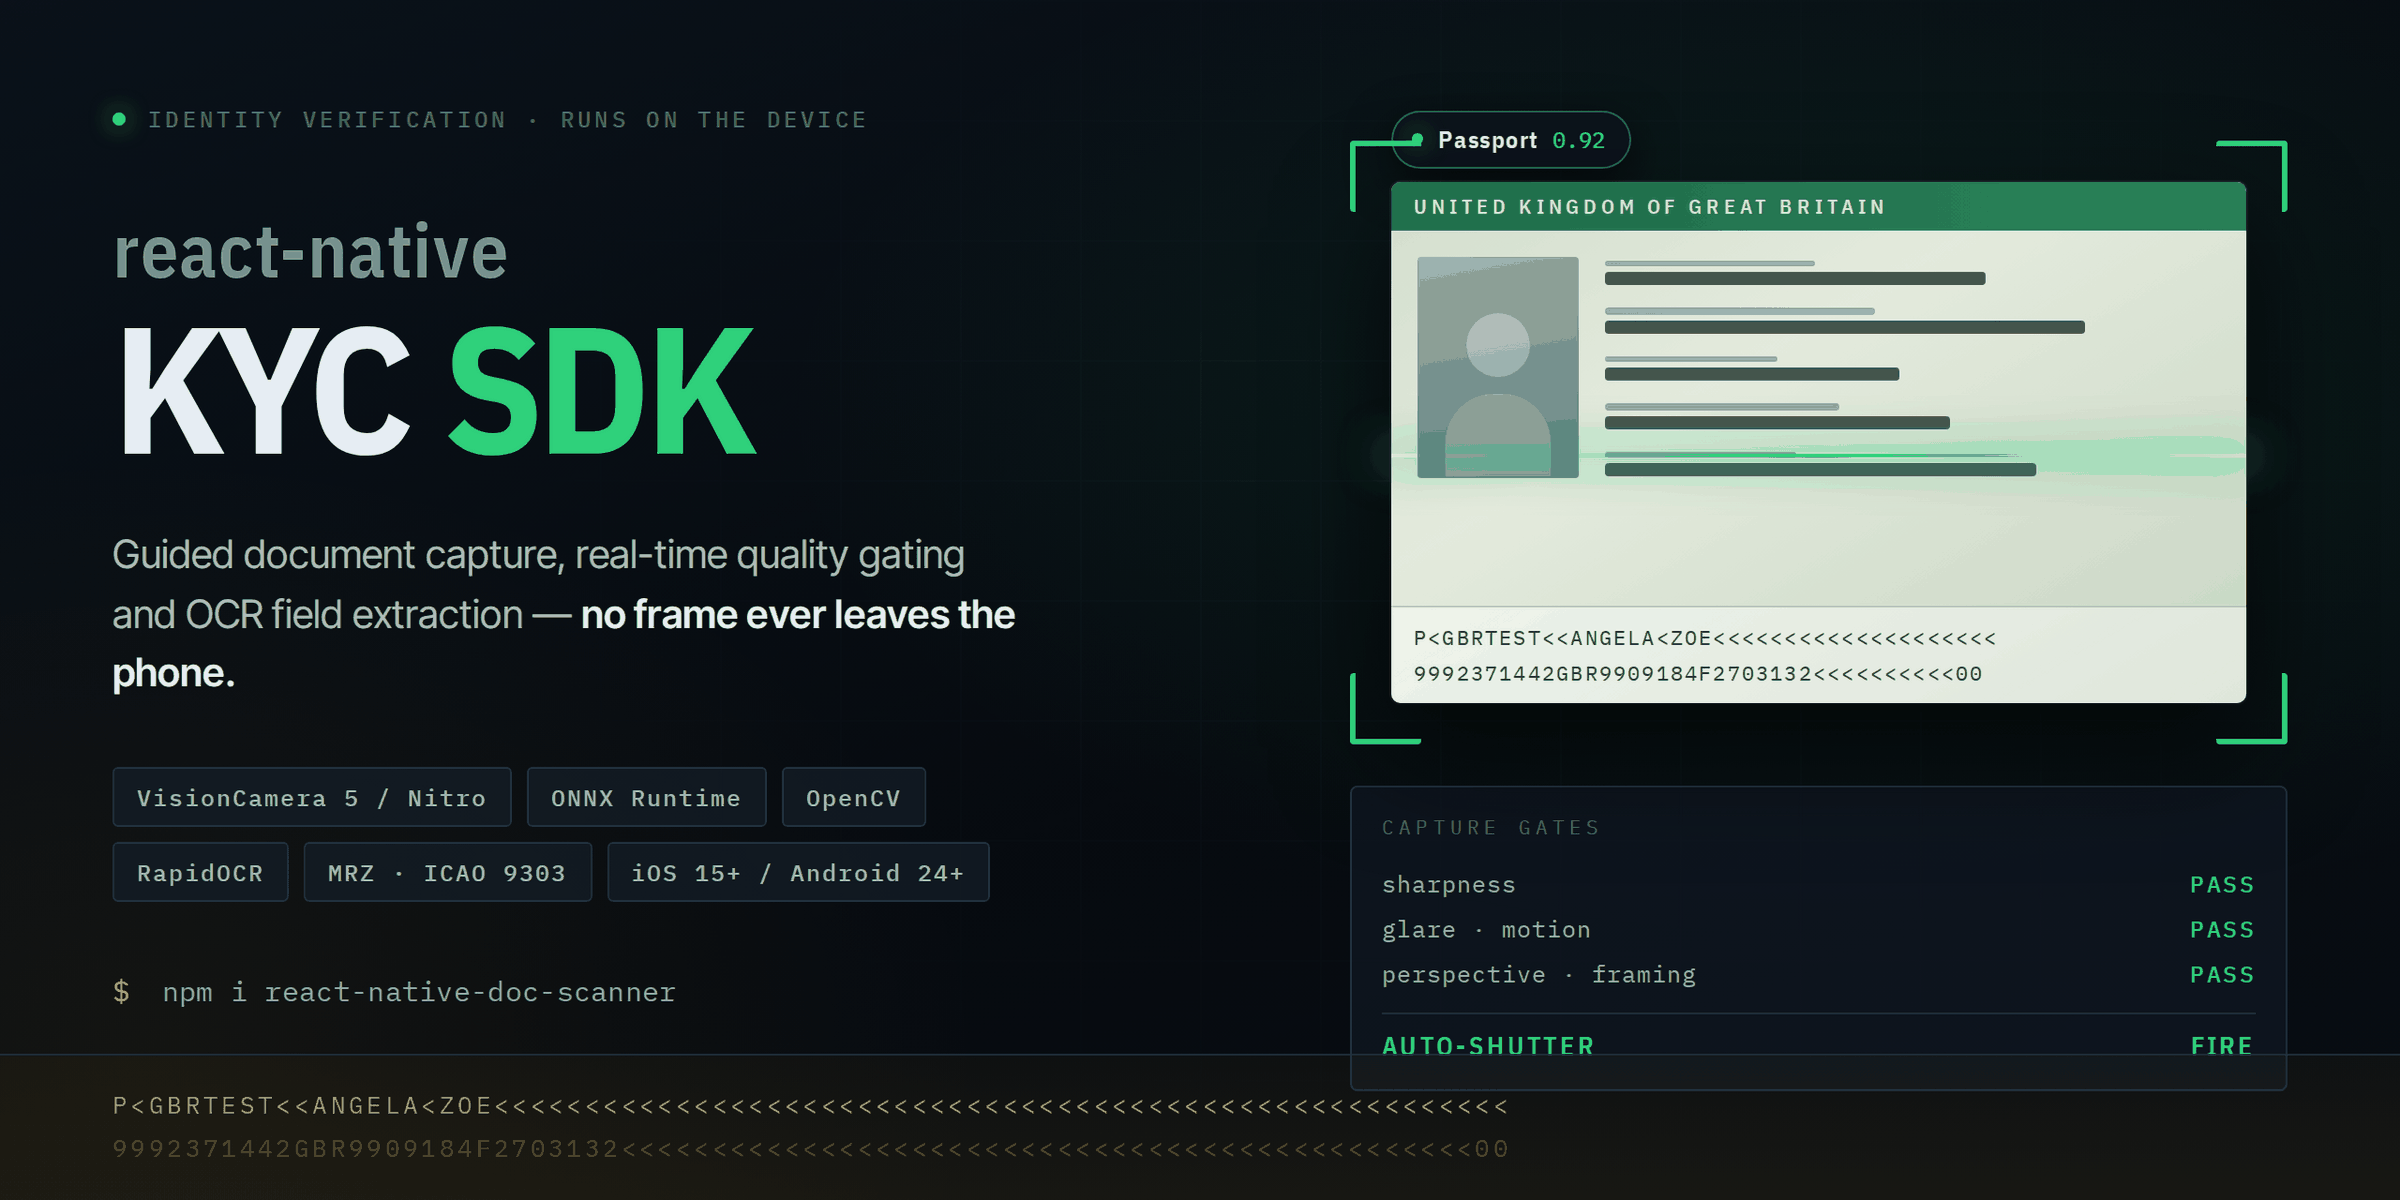Screen dimensions: 2400x1200
Task: Click the dollar prompt symbol before npm
Action: [x=121, y=992]
